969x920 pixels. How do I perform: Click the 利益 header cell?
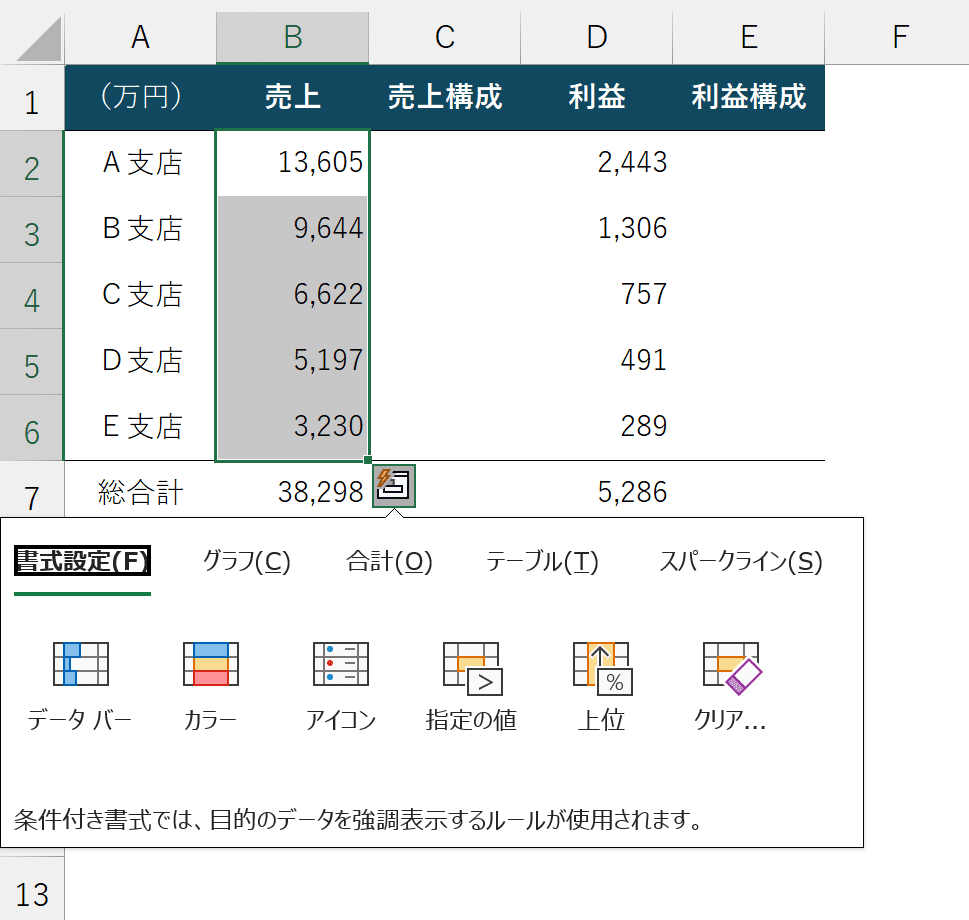click(x=596, y=98)
